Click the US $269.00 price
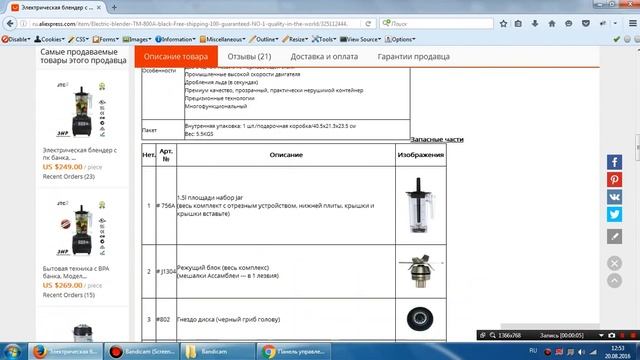 pyautogui.click(x=62, y=285)
